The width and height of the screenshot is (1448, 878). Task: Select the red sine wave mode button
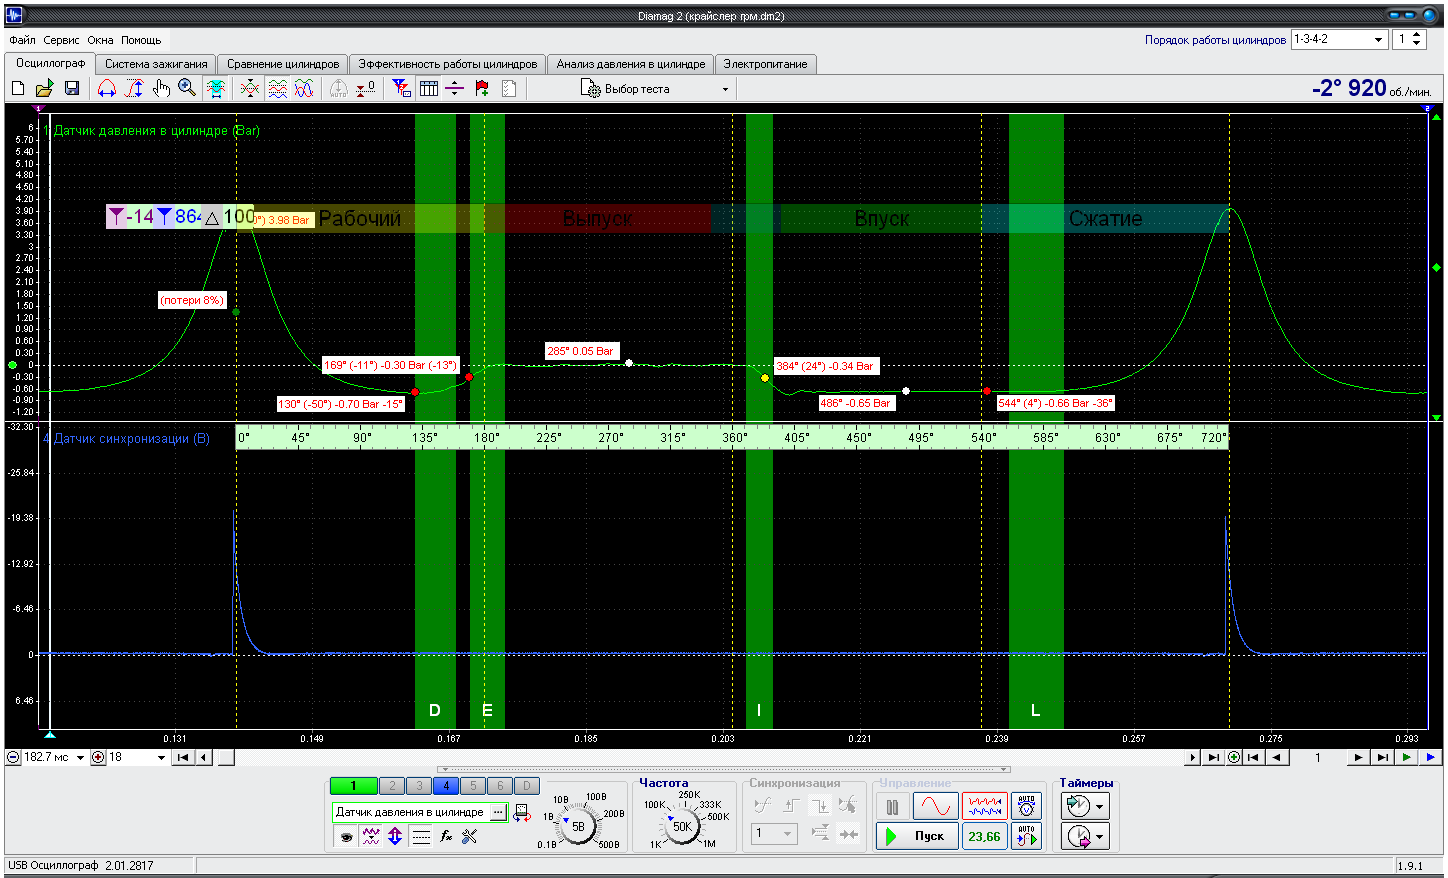(x=935, y=806)
